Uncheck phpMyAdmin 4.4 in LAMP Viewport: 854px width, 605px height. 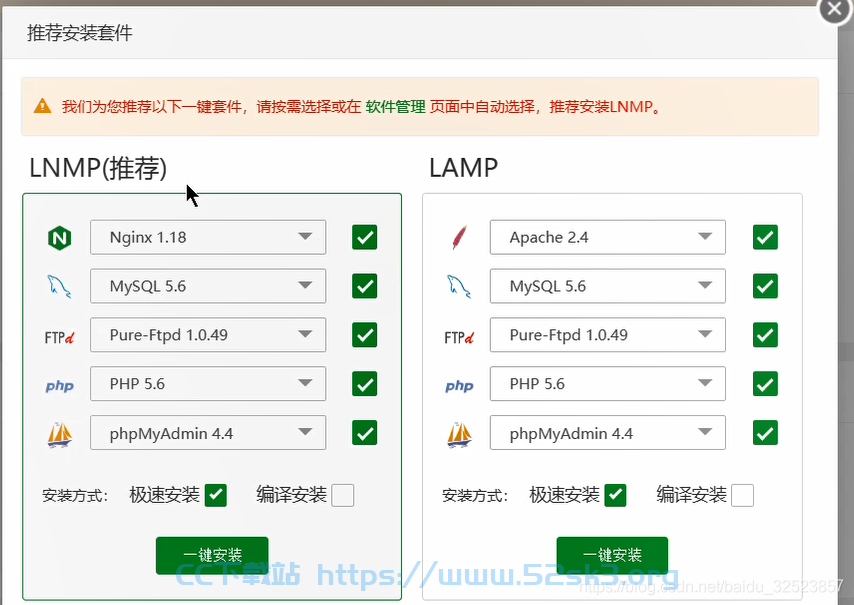coord(765,433)
